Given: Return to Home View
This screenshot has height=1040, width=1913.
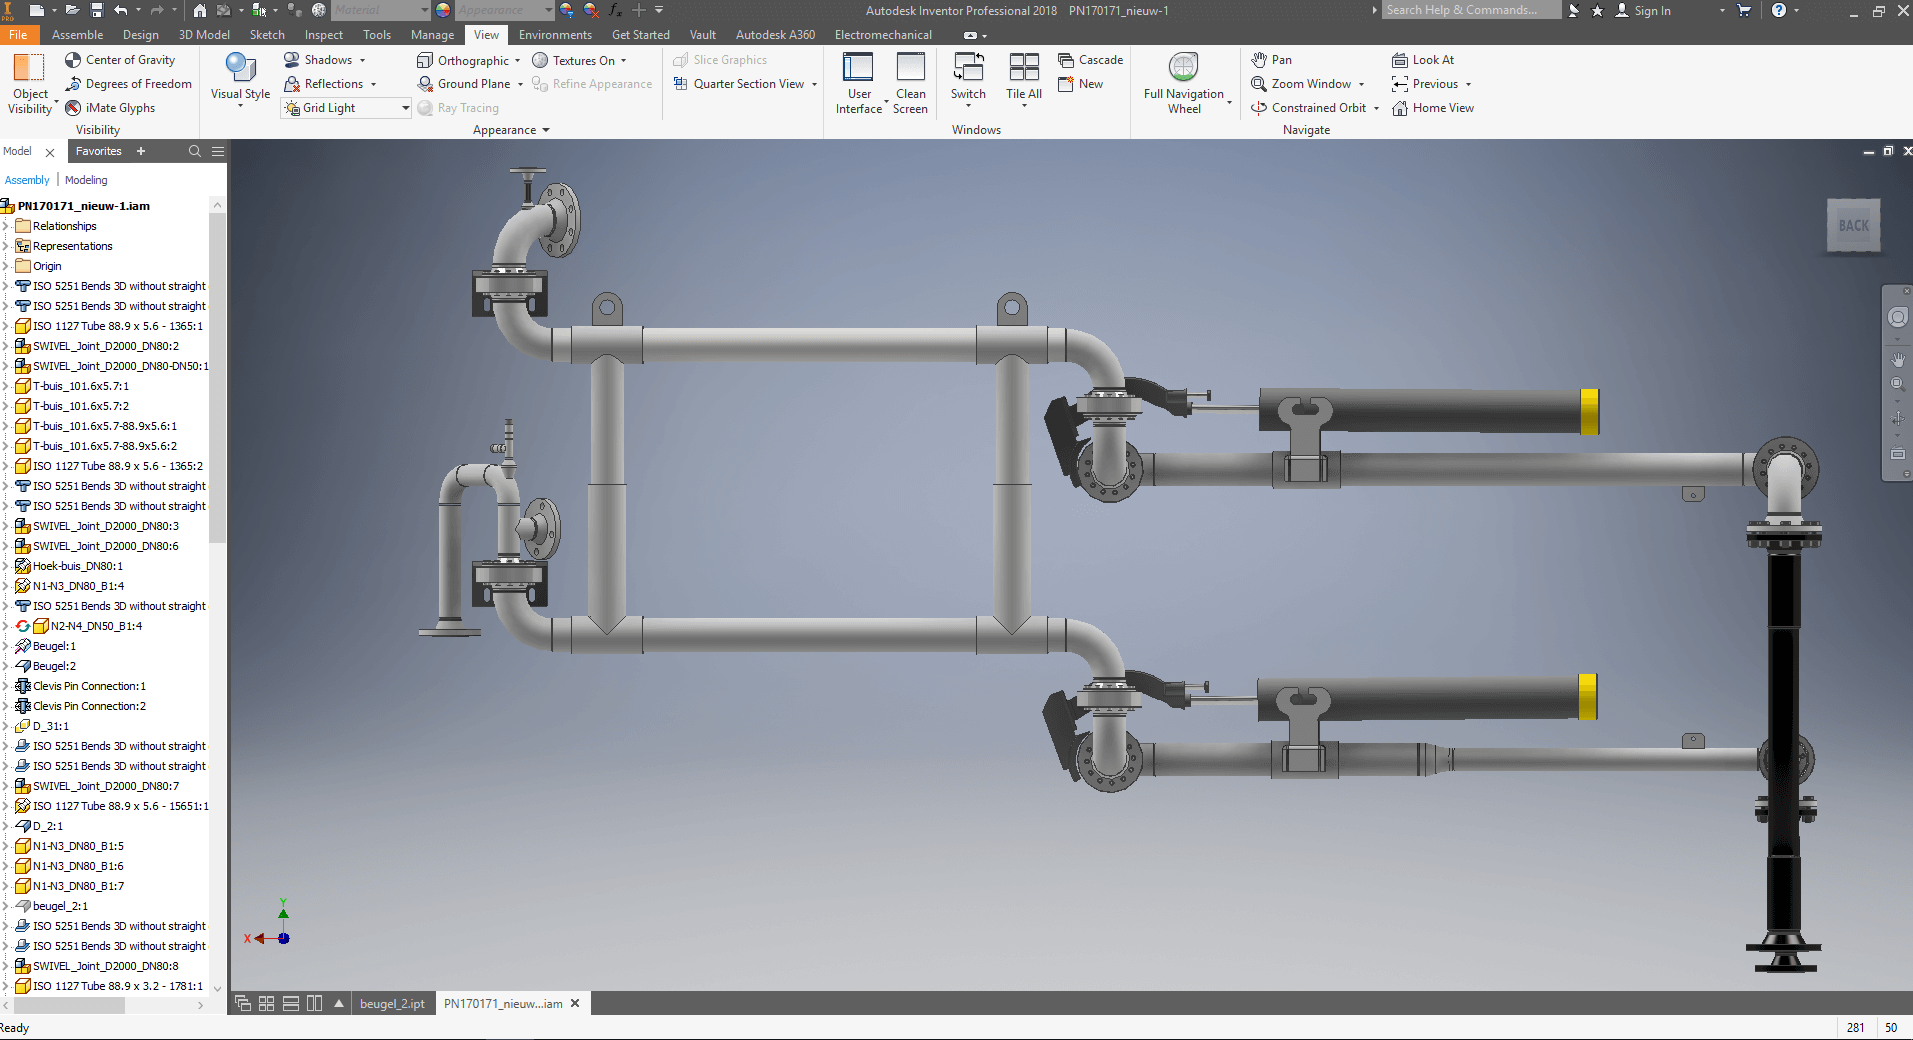Looking at the screenshot, I should tap(1432, 108).
